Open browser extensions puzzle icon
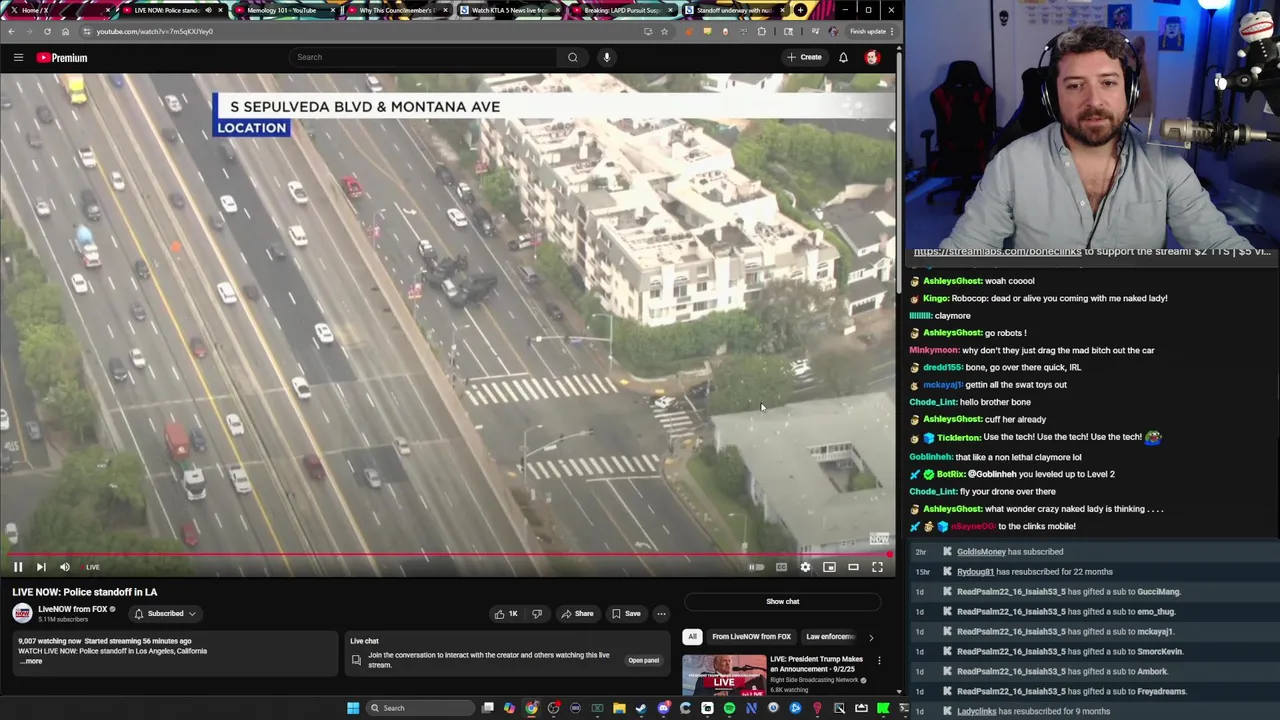The image size is (1280, 720). pyautogui.click(x=761, y=31)
